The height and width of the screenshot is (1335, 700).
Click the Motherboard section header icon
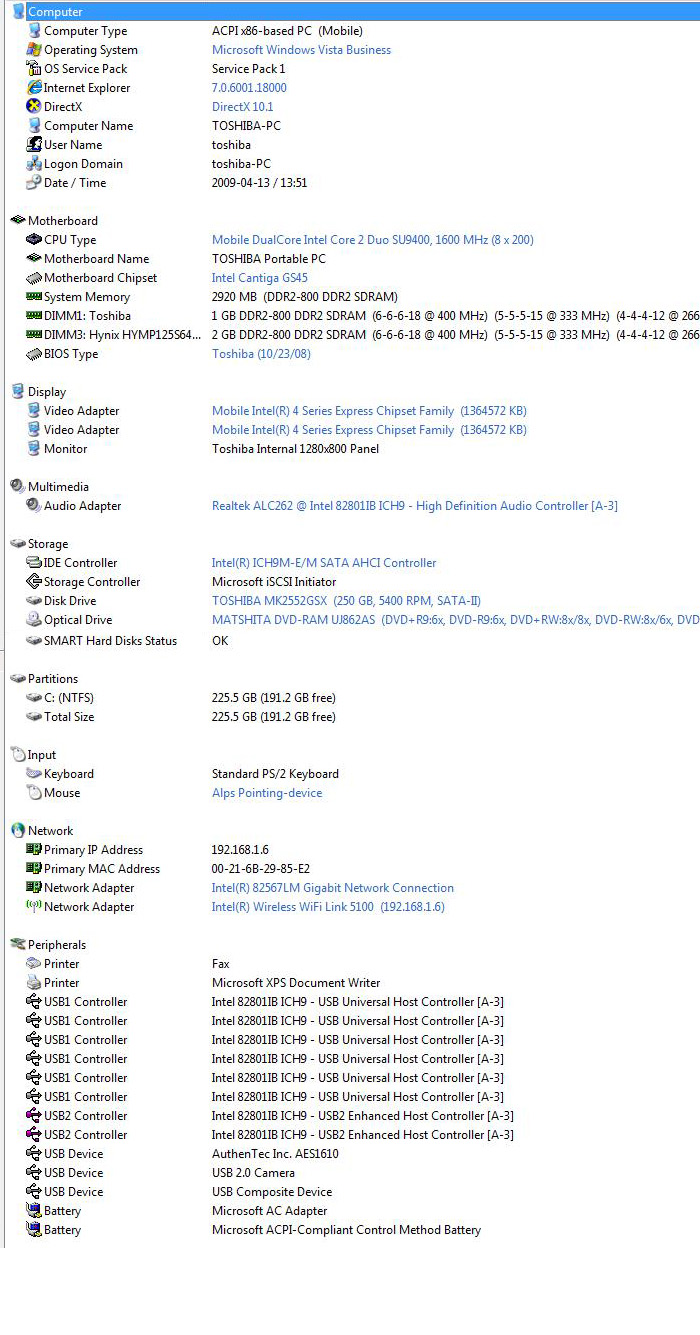pyautogui.click(x=18, y=221)
